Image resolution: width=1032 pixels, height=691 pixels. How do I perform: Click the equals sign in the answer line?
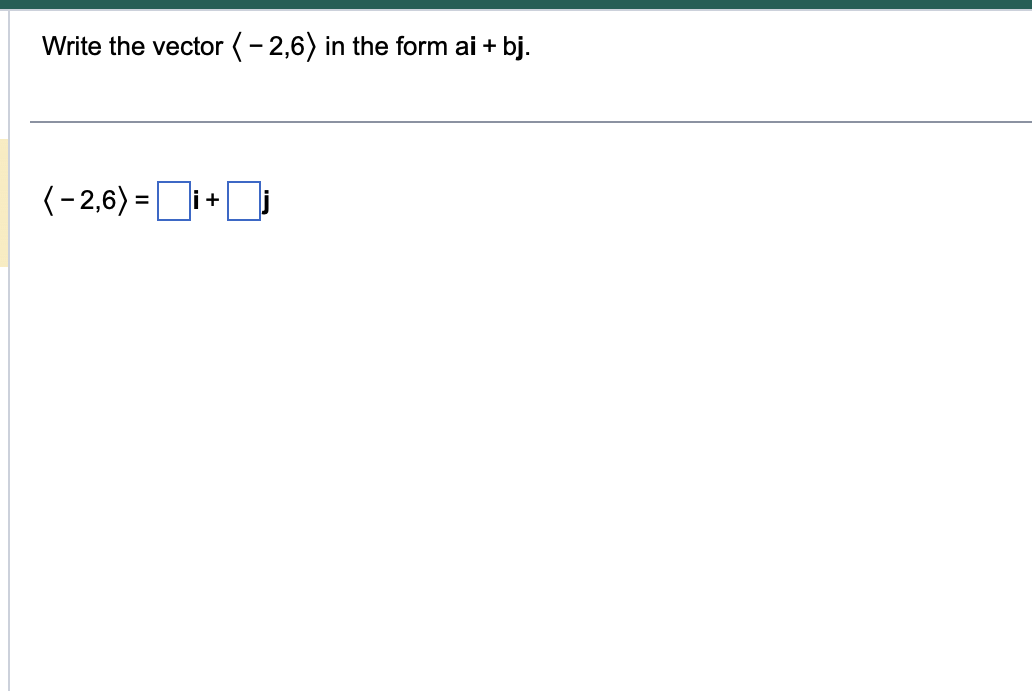point(143,200)
